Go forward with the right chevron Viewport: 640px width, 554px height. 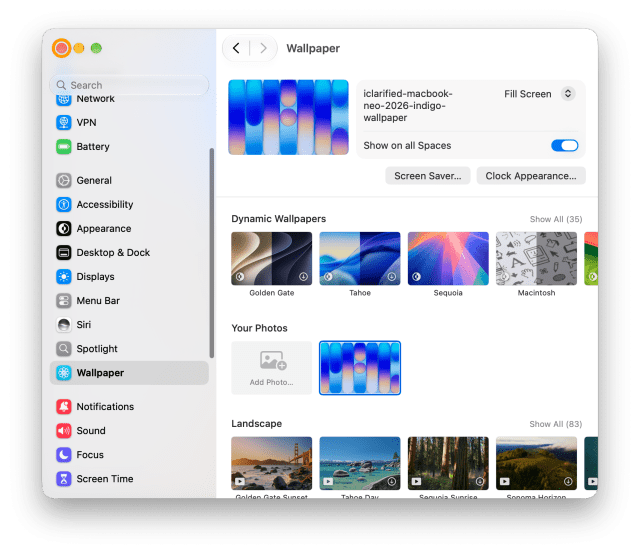(x=263, y=48)
